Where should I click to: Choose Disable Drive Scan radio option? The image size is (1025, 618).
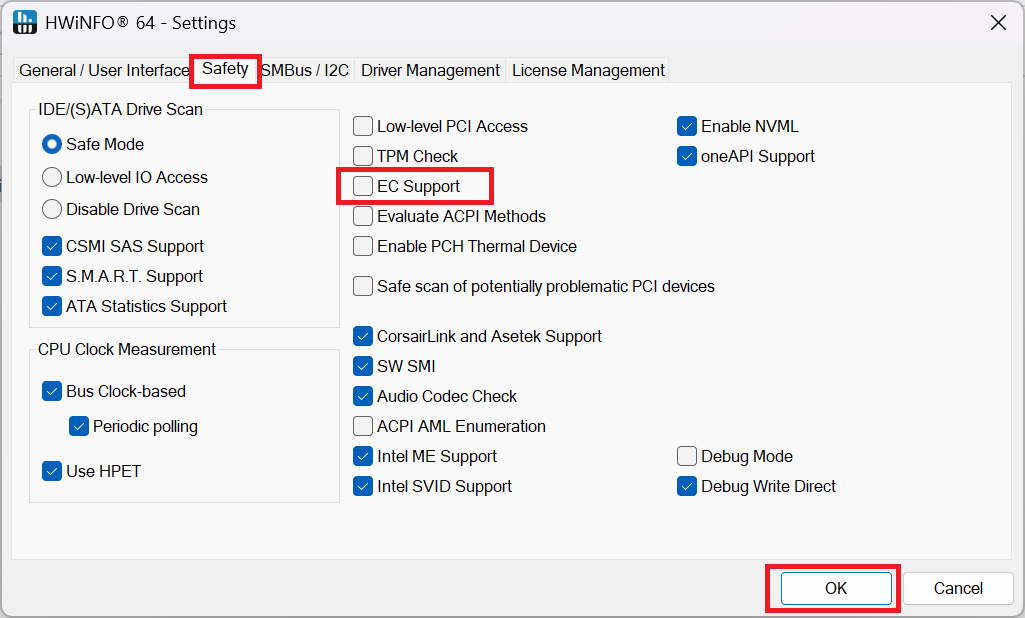pyautogui.click(x=52, y=209)
